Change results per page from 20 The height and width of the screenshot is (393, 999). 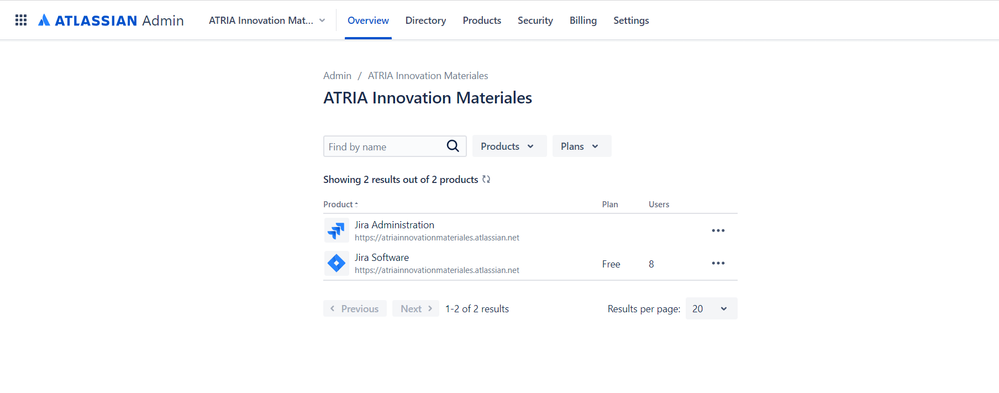pyautogui.click(x=711, y=308)
